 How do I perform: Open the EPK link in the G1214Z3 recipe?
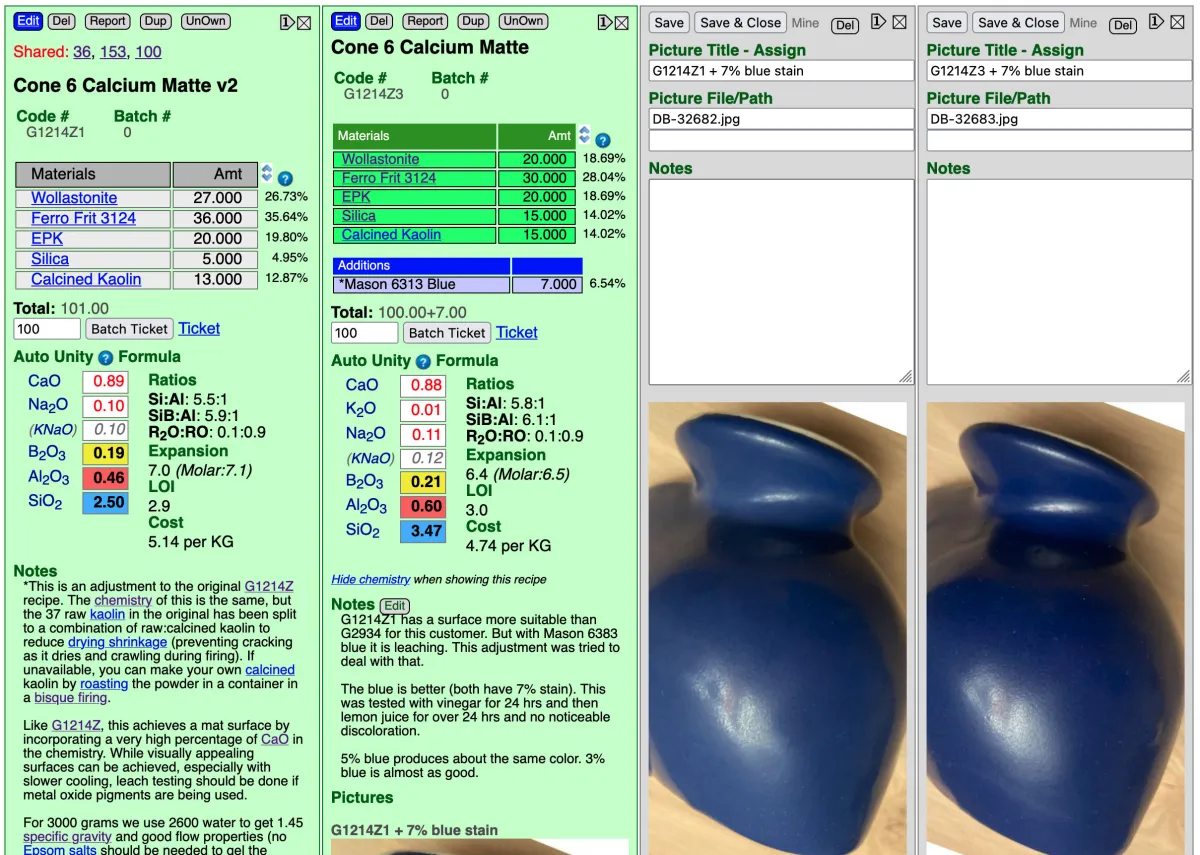click(356, 197)
